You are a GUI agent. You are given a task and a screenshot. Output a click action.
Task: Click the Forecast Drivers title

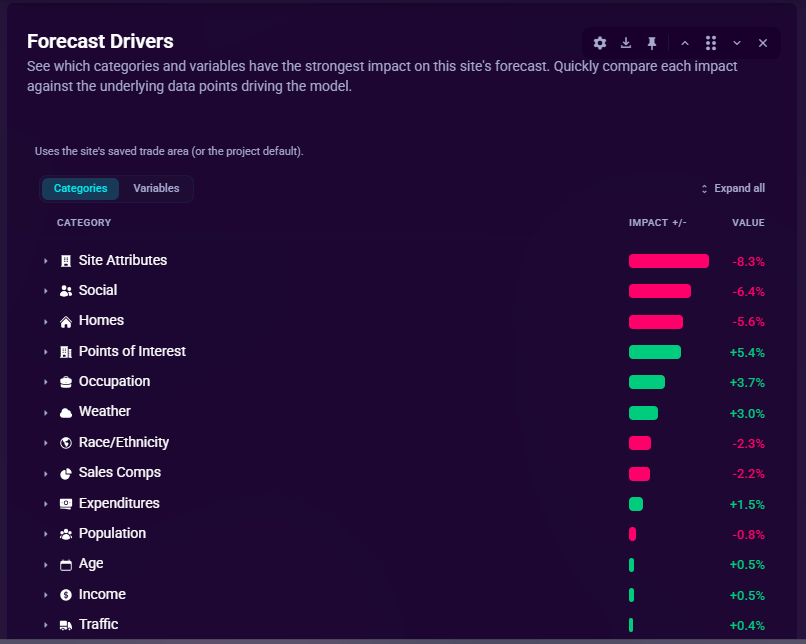pos(100,42)
